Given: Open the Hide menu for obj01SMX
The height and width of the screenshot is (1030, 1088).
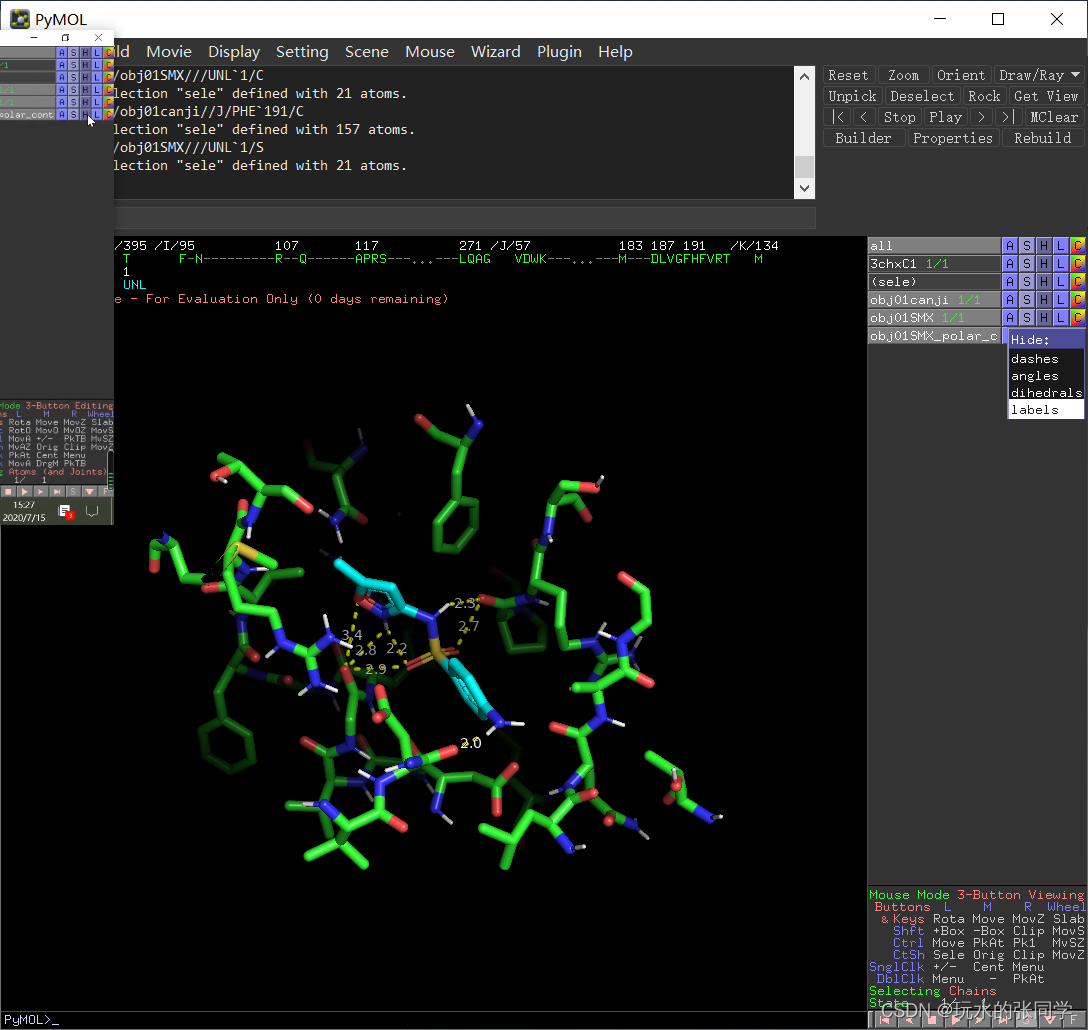Looking at the screenshot, I should 1043,318.
